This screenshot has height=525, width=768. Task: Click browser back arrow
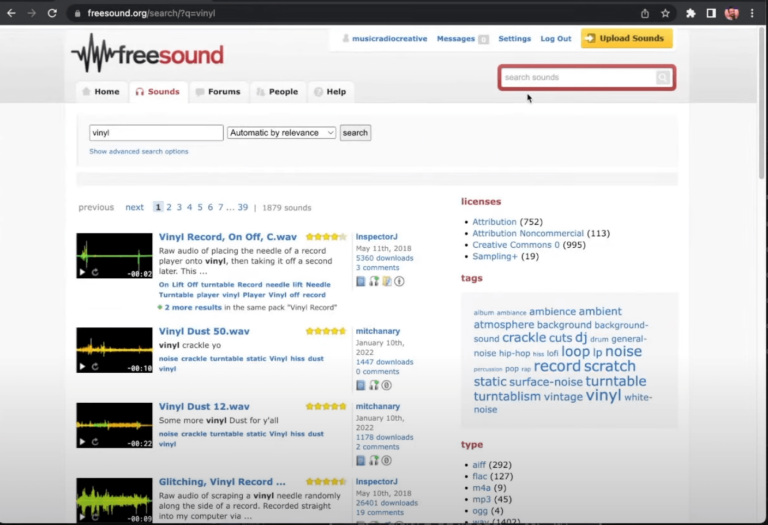(11, 13)
